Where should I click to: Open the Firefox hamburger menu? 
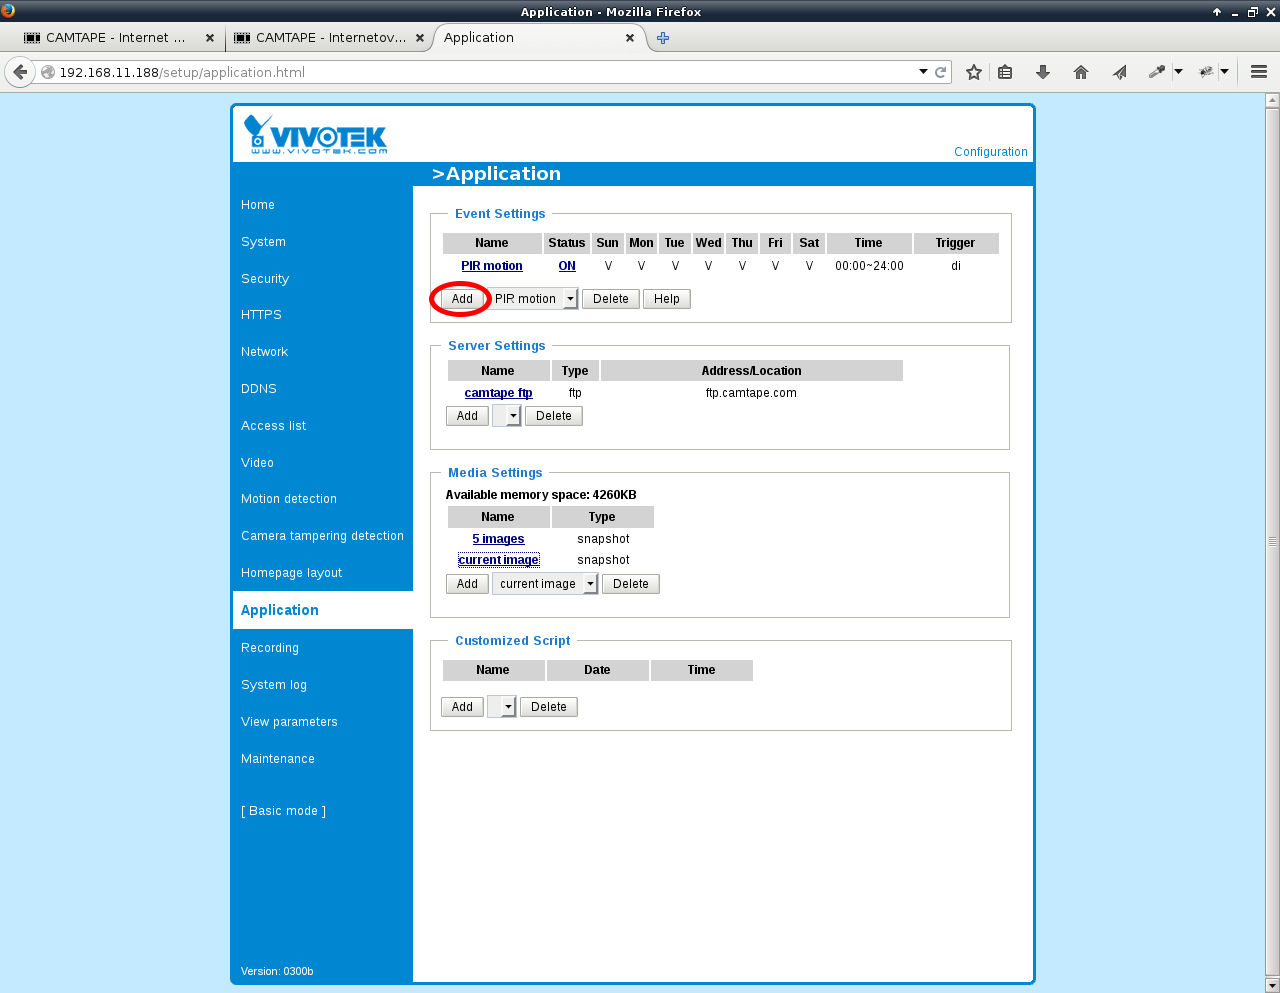[1259, 72]
